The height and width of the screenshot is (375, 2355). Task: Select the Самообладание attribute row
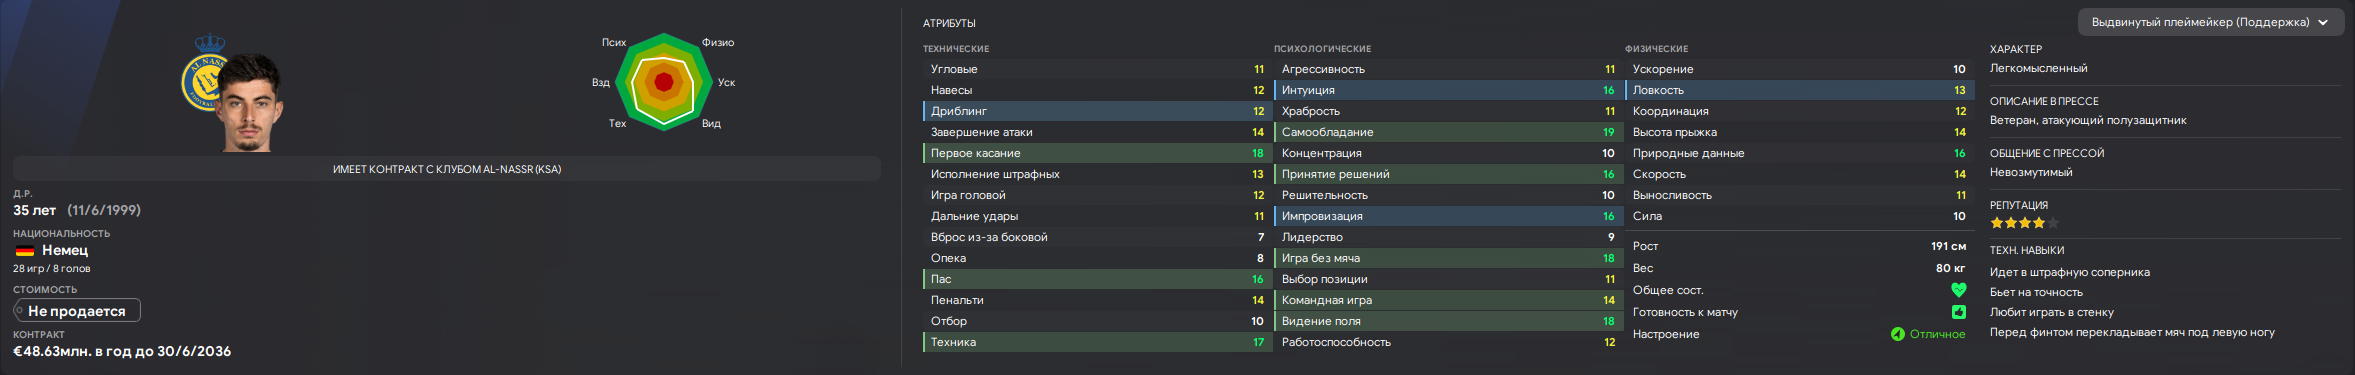click(x=1446, y=132)
